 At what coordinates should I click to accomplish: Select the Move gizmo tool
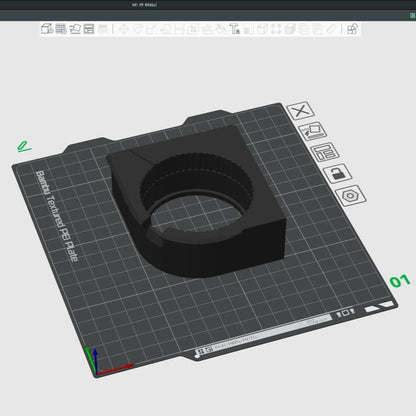click(124, 29)
